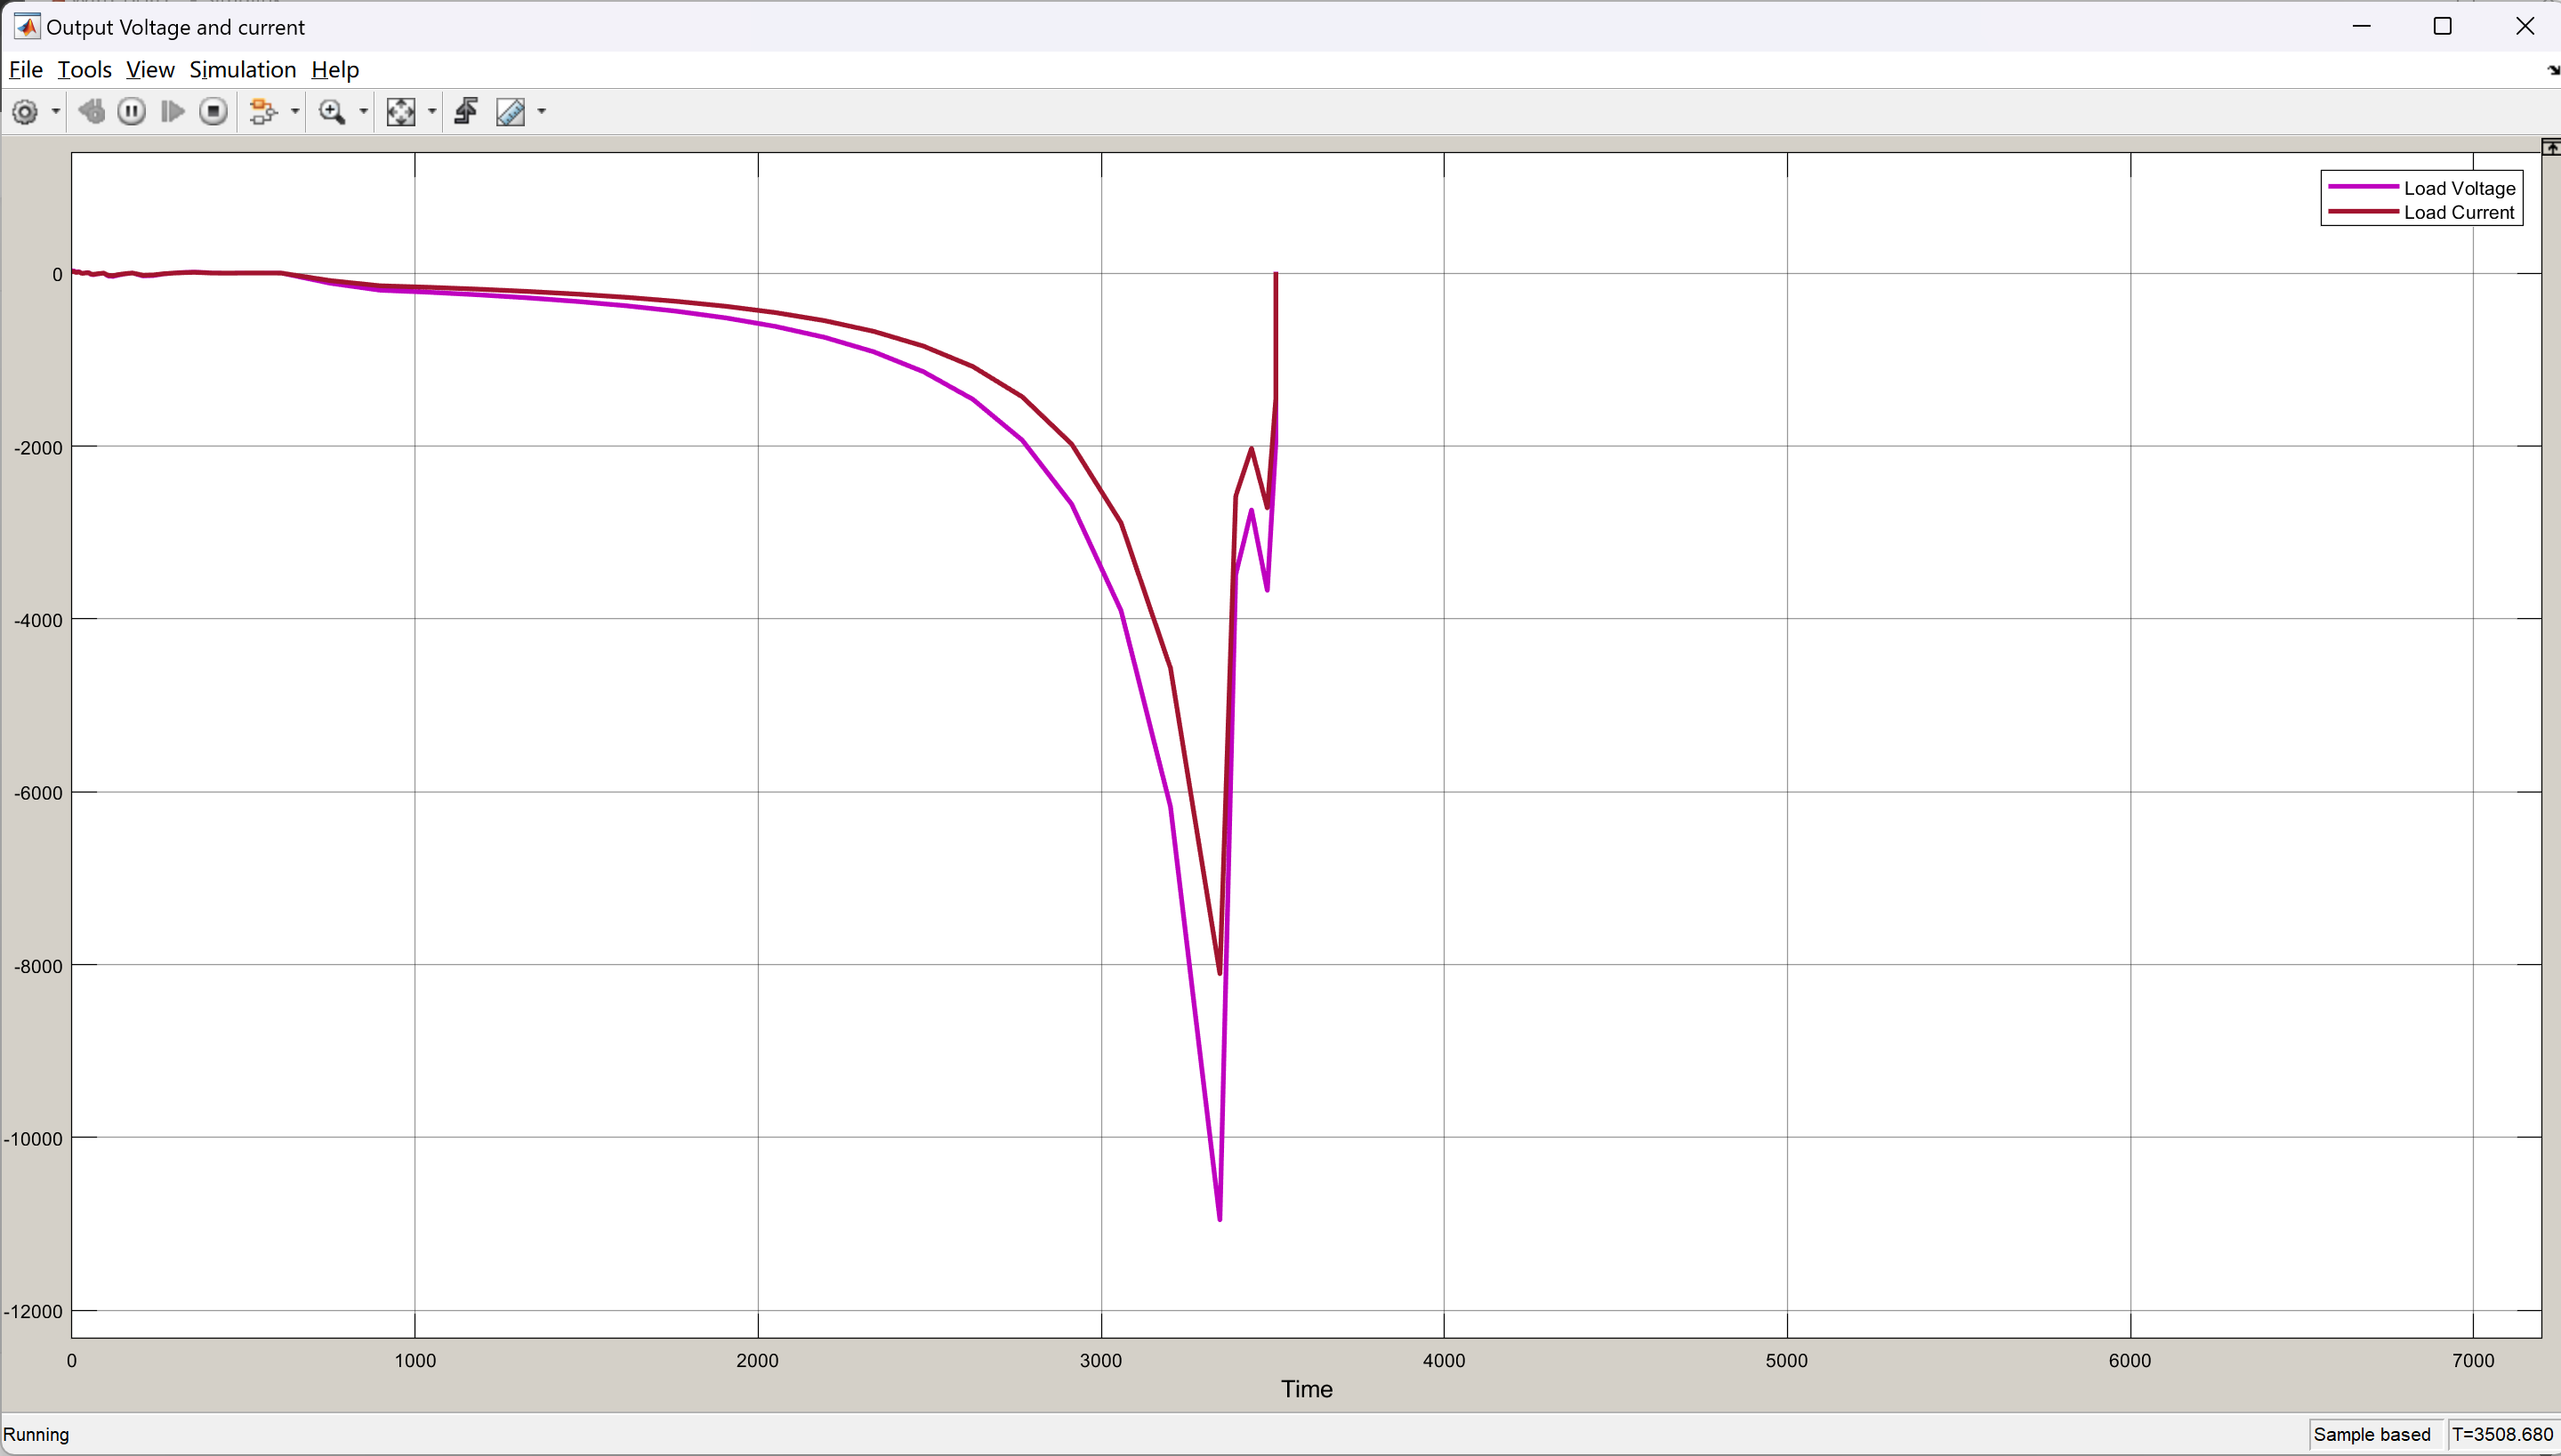Open the Tools menu

84,70
